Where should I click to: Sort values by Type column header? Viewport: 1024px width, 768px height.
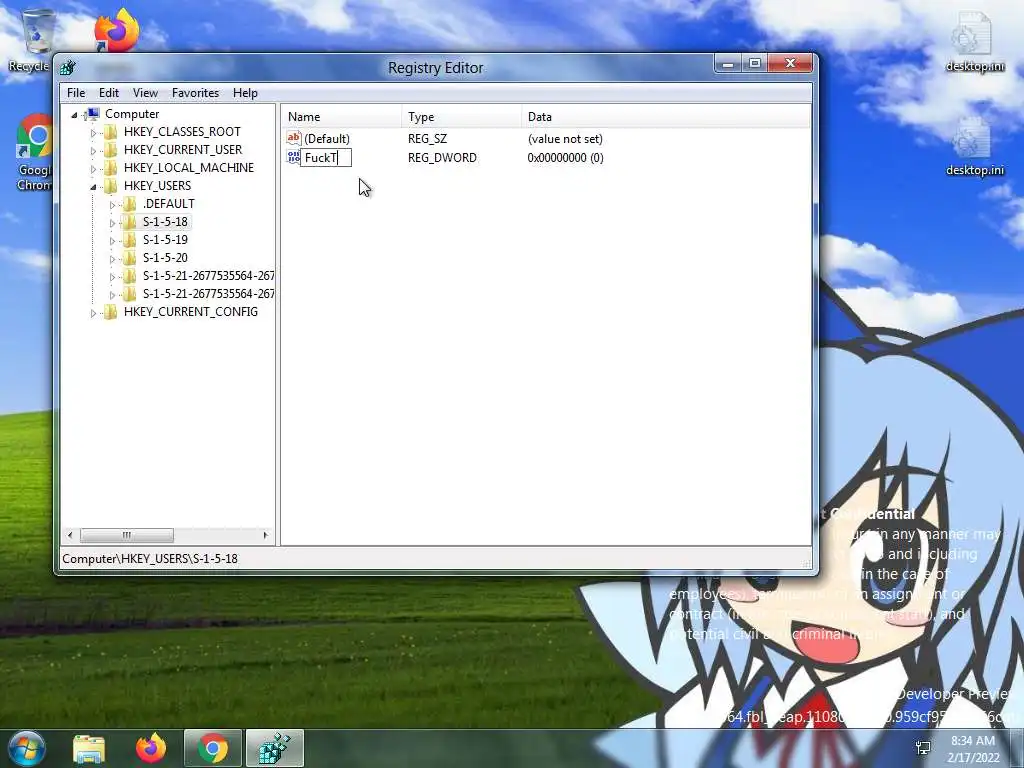(x=462, y=117)
